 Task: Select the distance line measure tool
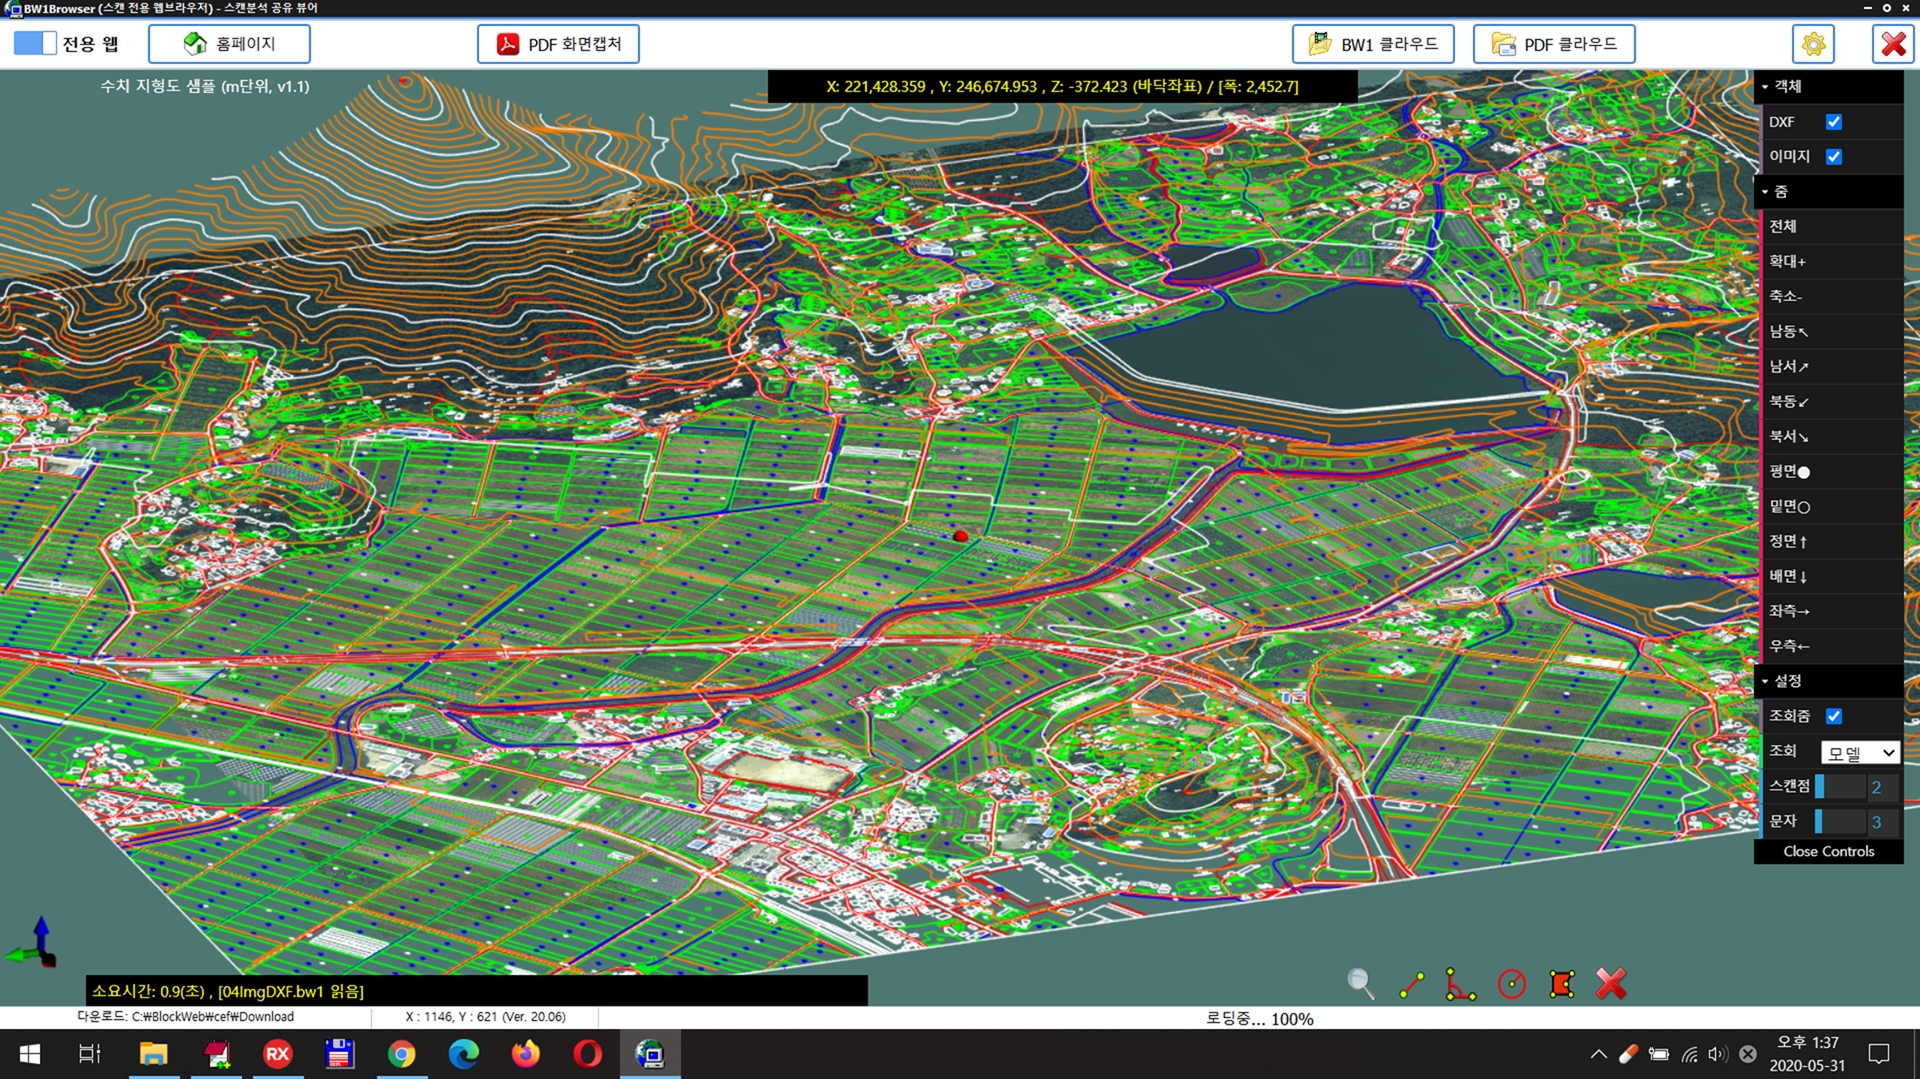tap(1411, 984)
